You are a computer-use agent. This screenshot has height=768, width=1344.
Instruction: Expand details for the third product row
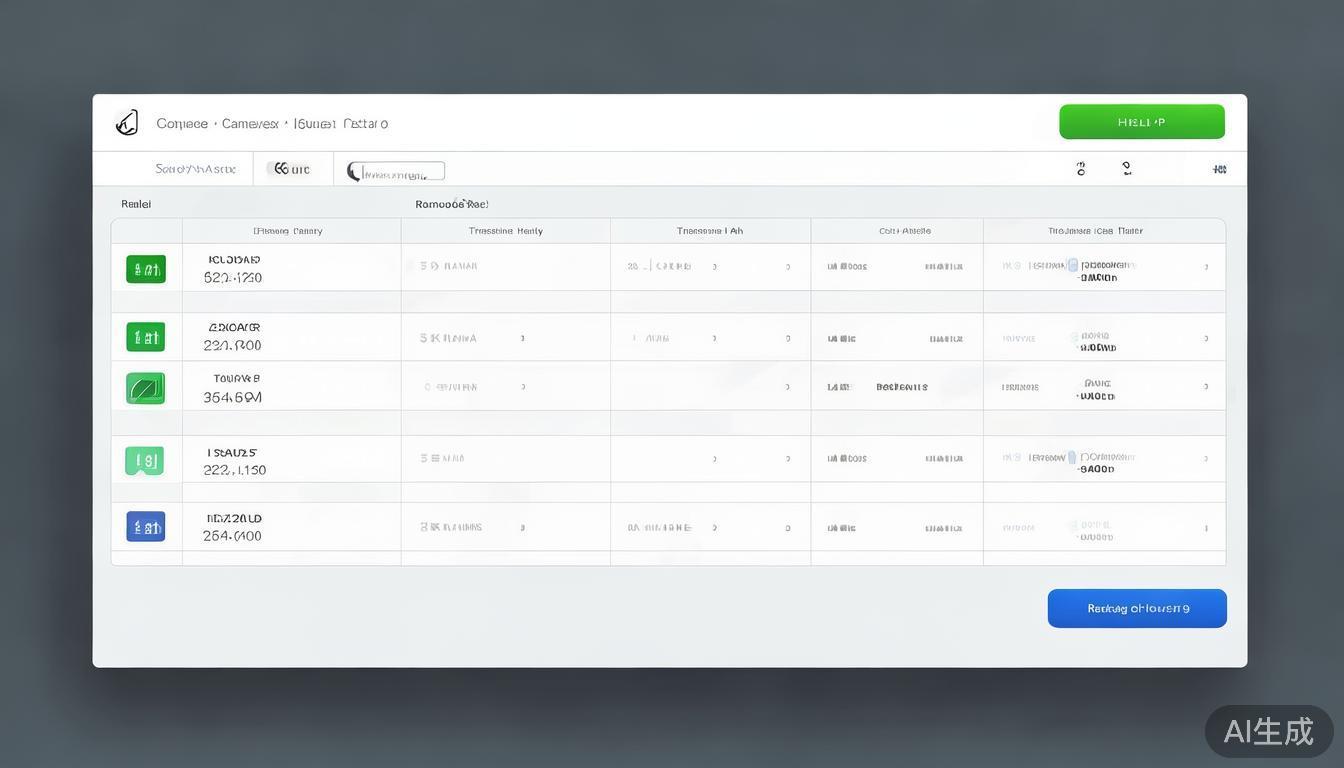click(x=1206, y=387)
